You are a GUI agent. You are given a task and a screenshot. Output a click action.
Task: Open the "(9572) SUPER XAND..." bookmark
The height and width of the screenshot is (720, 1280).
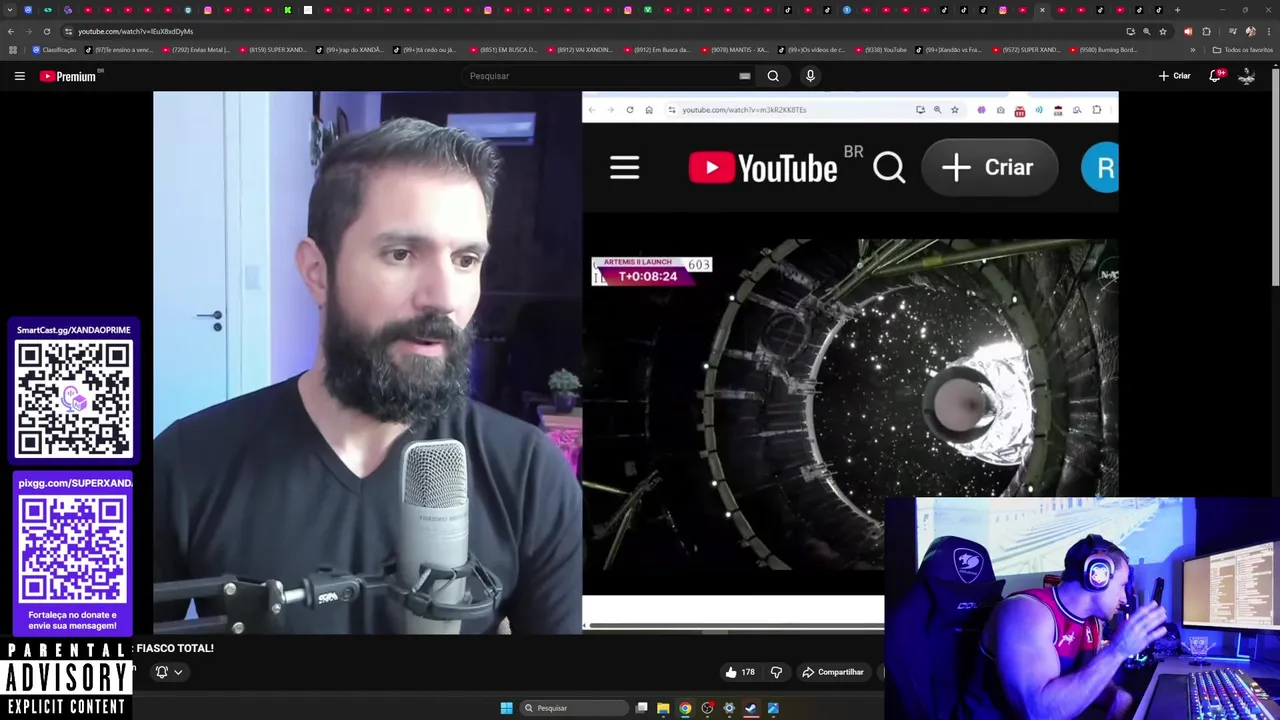[1026, 49]
